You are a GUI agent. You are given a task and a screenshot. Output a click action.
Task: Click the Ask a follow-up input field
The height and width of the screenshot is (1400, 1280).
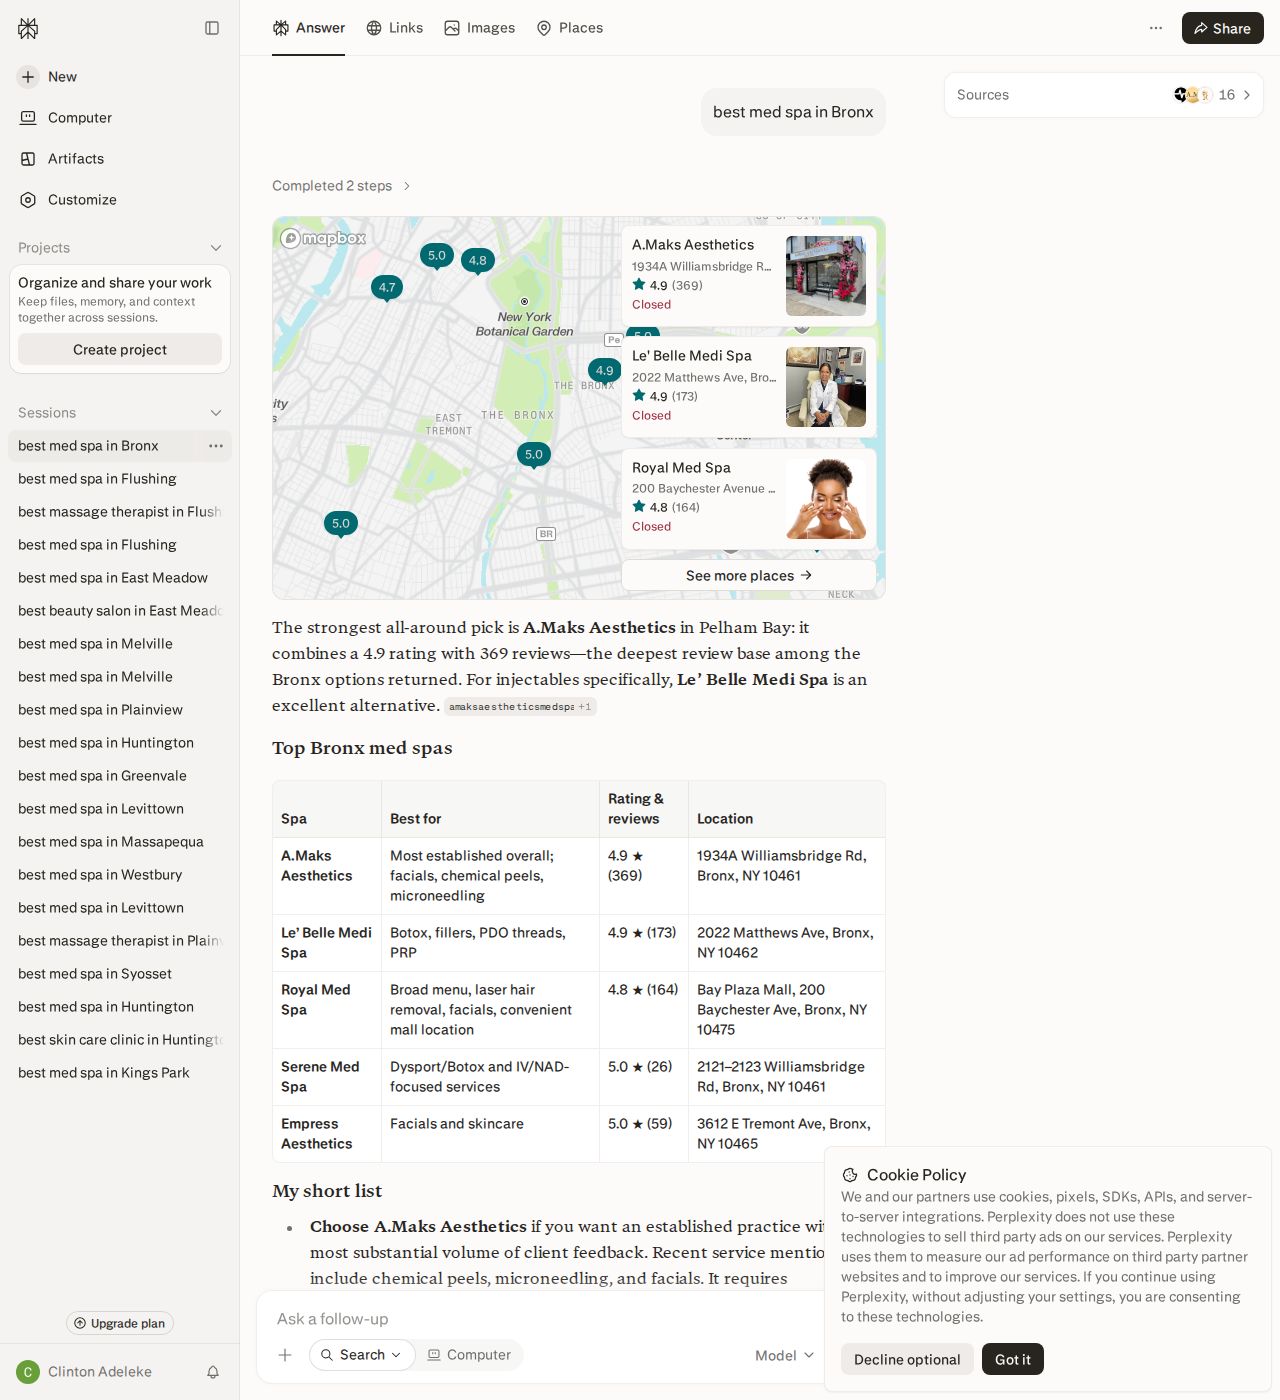click(540, 1319)
